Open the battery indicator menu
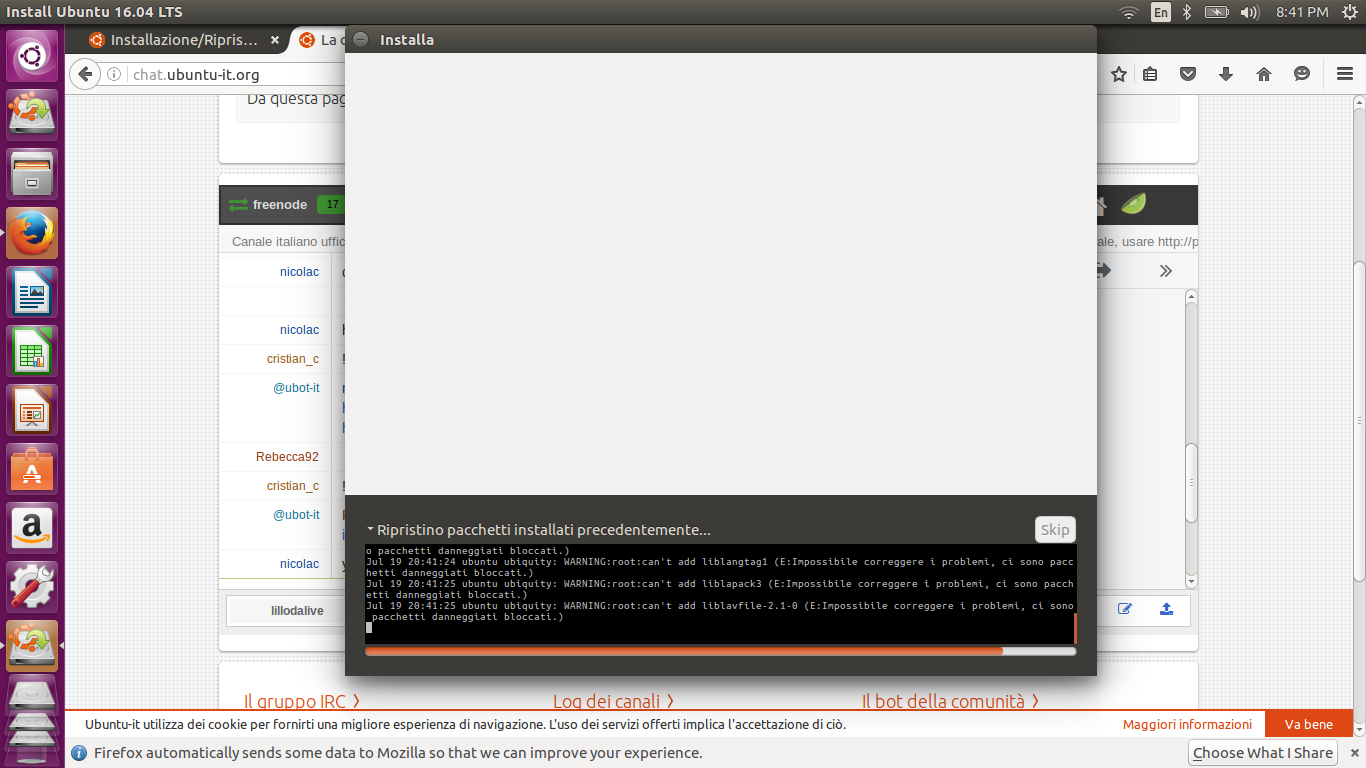 [x=1216, y=12]
